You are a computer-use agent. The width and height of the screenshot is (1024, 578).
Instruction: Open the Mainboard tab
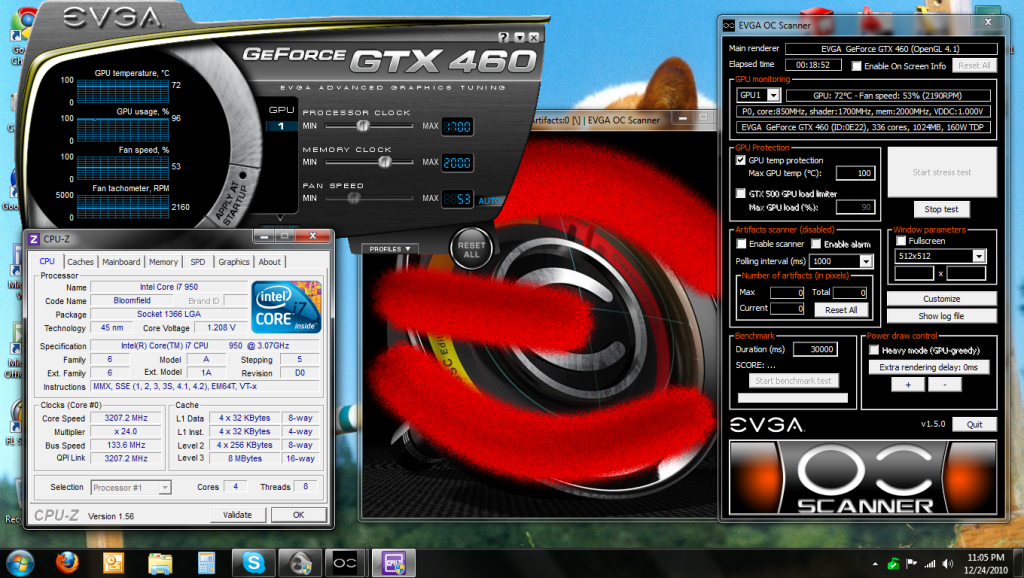[121, 262]
